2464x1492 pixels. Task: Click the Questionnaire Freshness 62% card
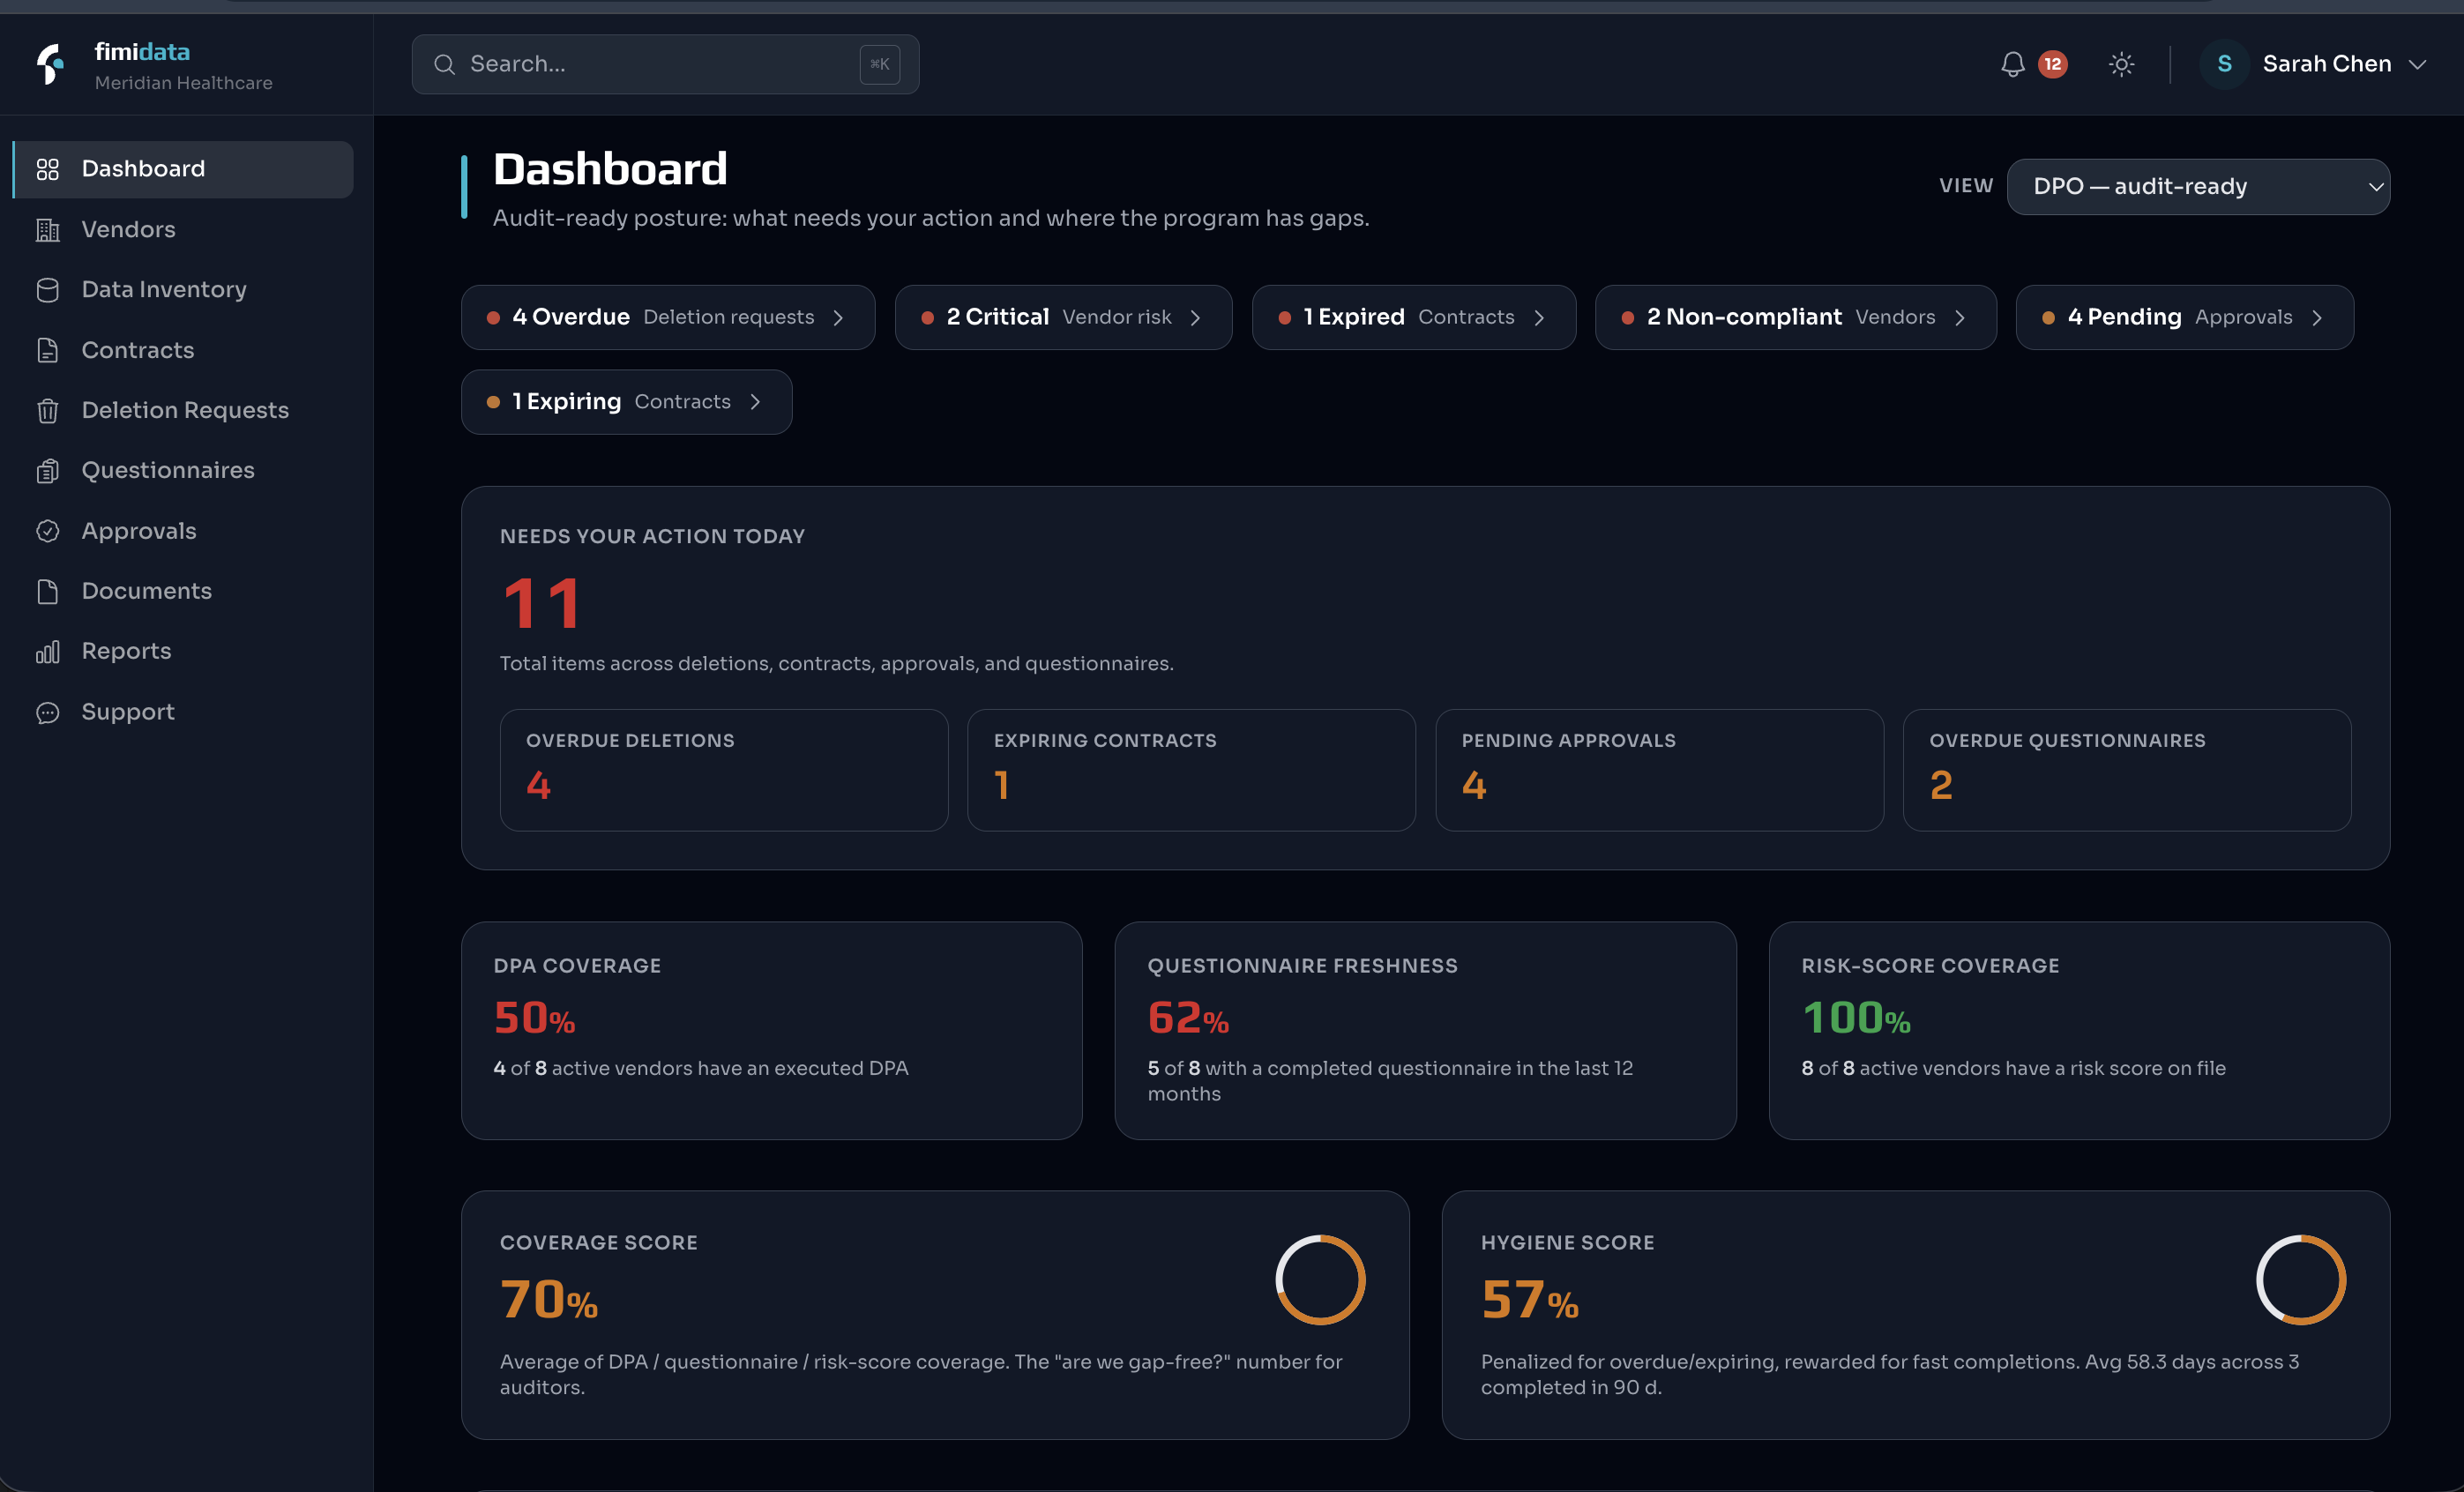[1425, 1030]
